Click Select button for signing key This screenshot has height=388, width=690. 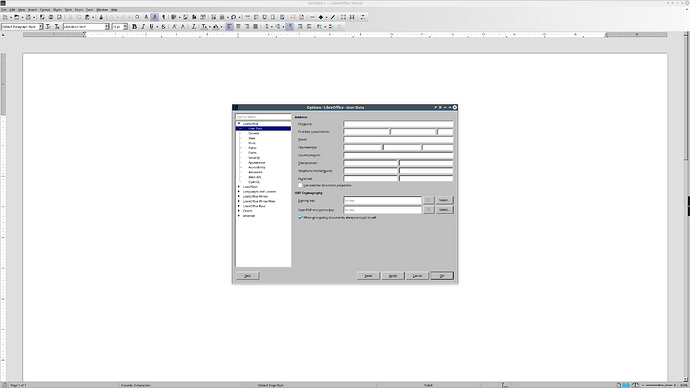(x=444, y=200)
